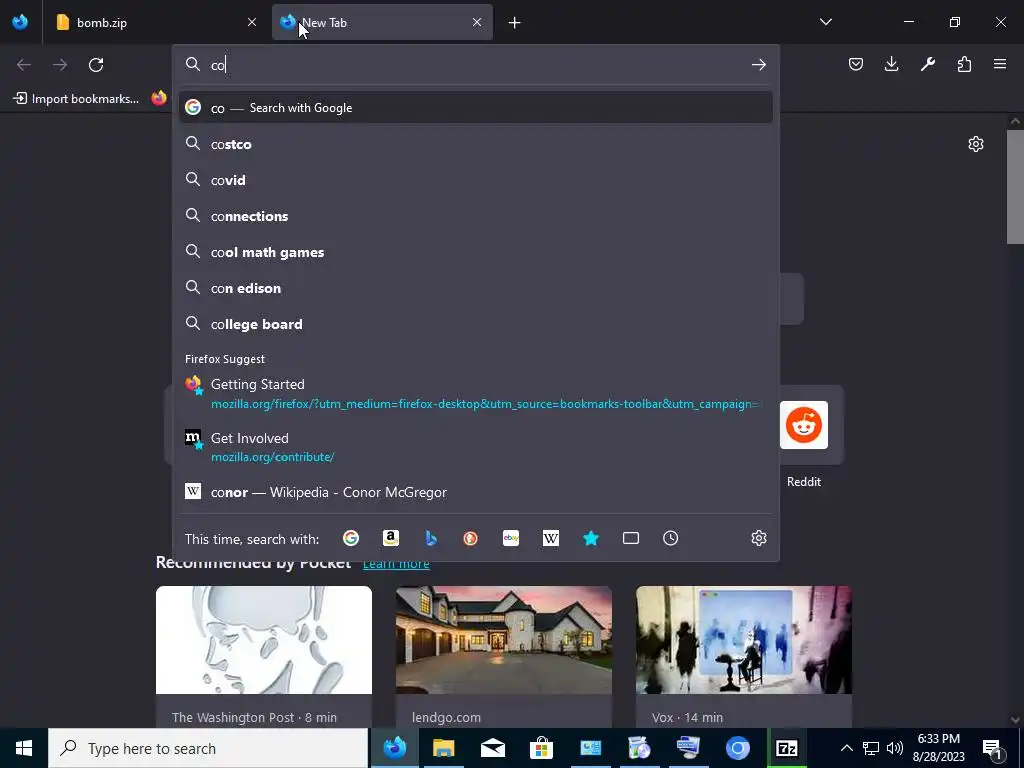Open the 7-Zip taskbar icon
Screen dimensions: 1024x768
pyautogui.click(x=786, y=748)
